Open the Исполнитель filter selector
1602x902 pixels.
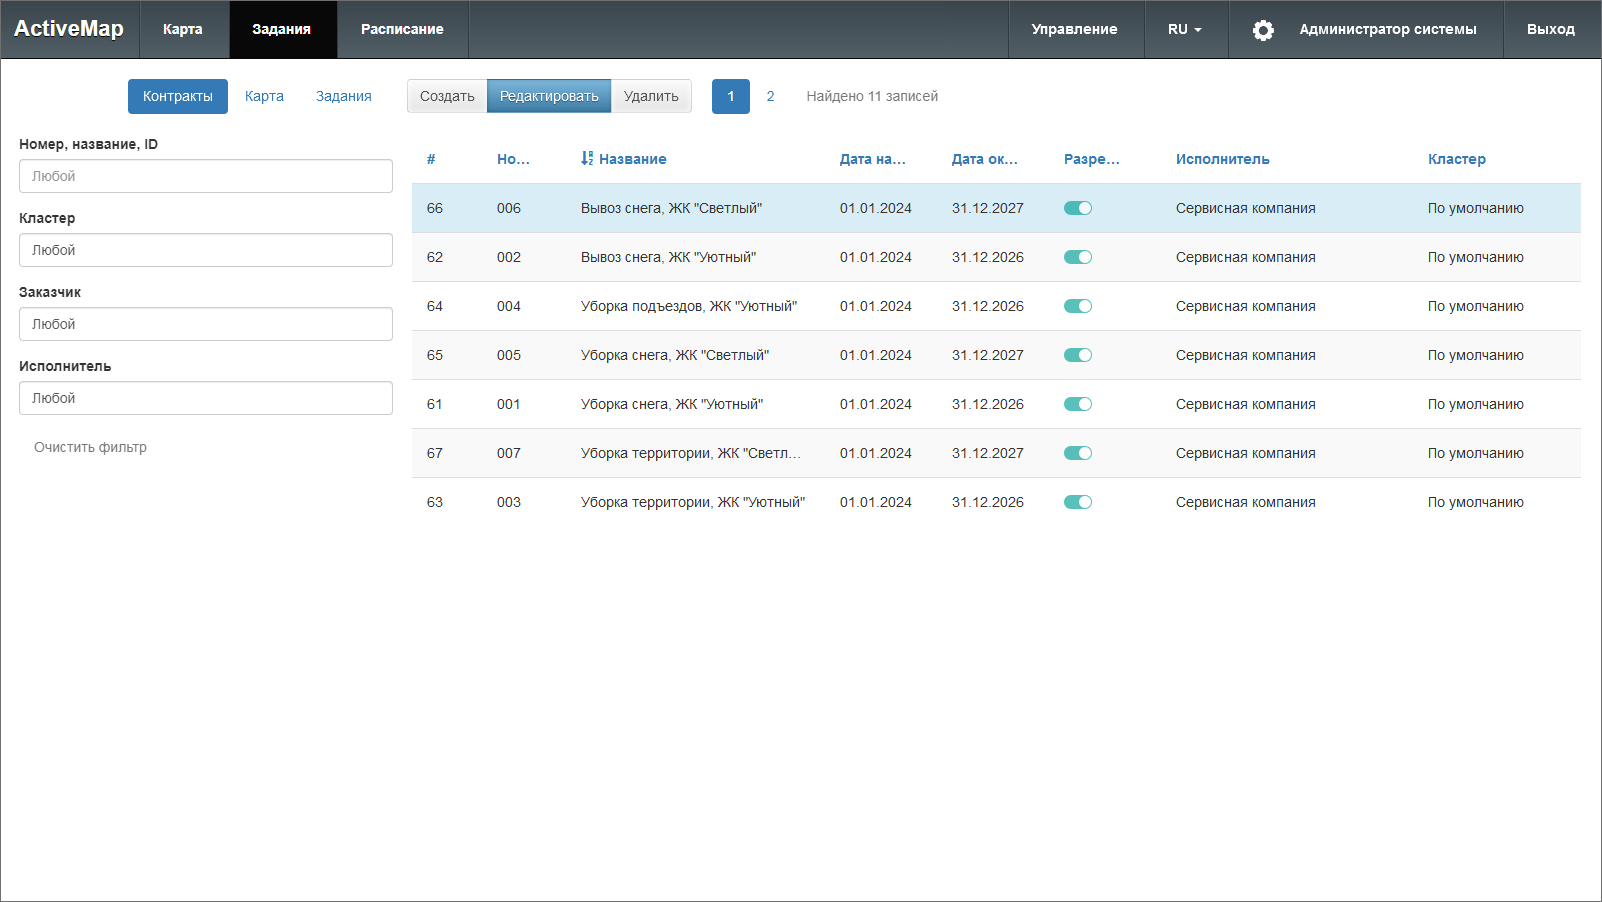(205, 398)
